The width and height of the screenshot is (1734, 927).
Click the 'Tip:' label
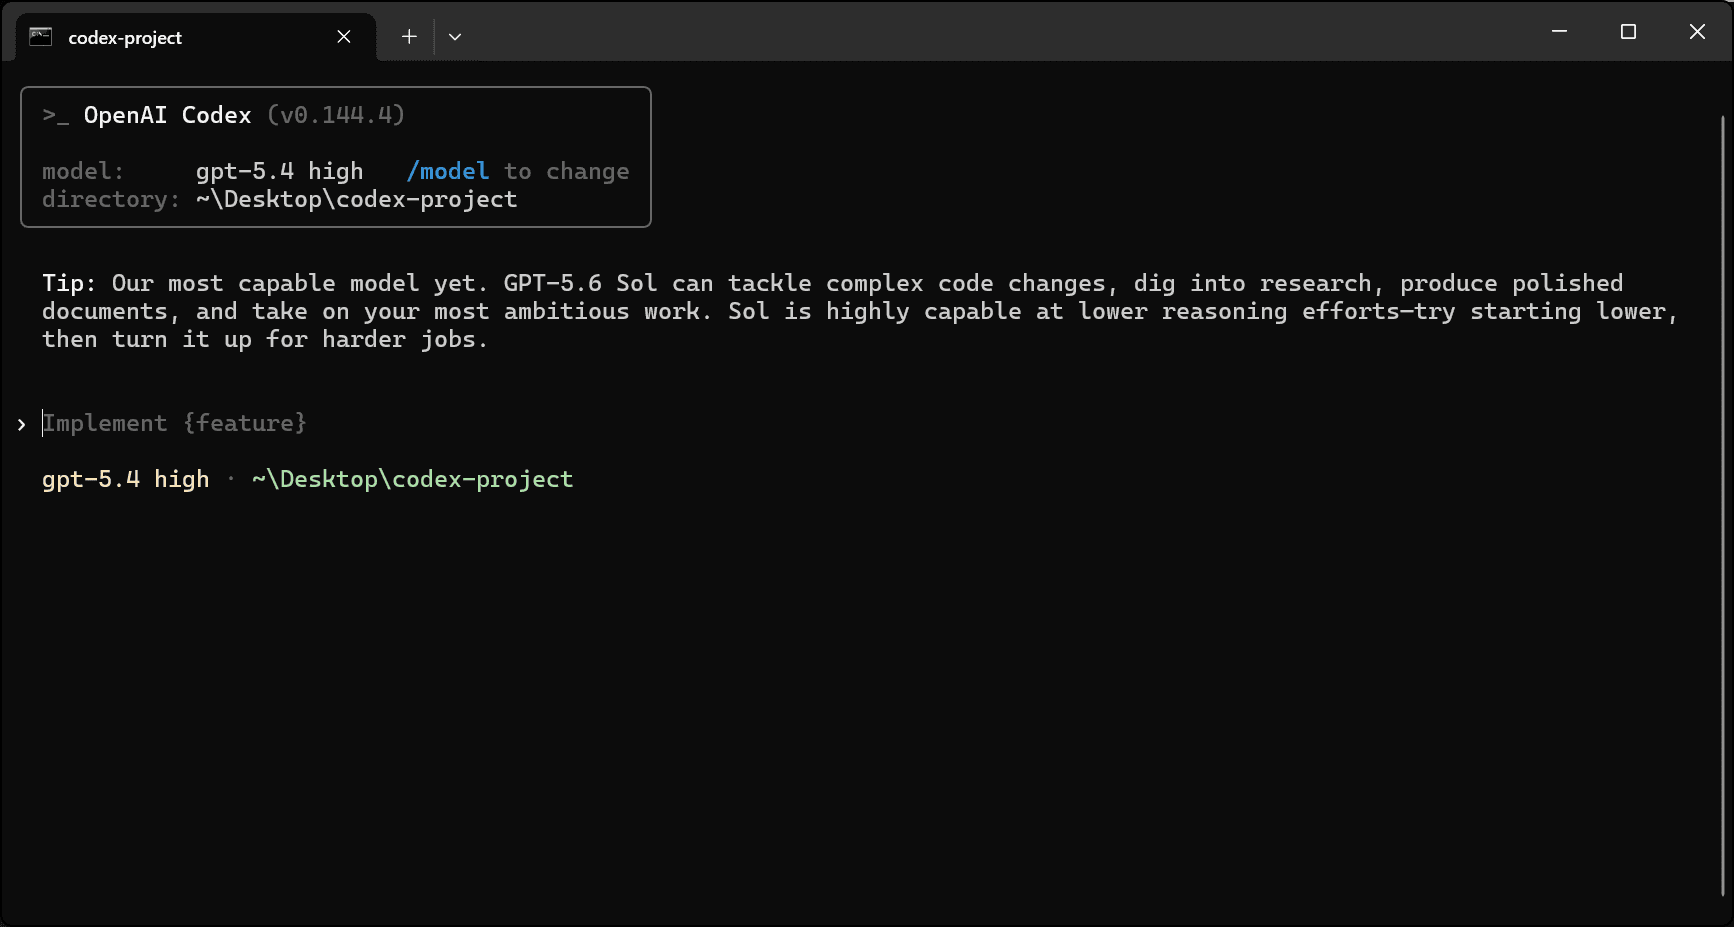(69, 283)
